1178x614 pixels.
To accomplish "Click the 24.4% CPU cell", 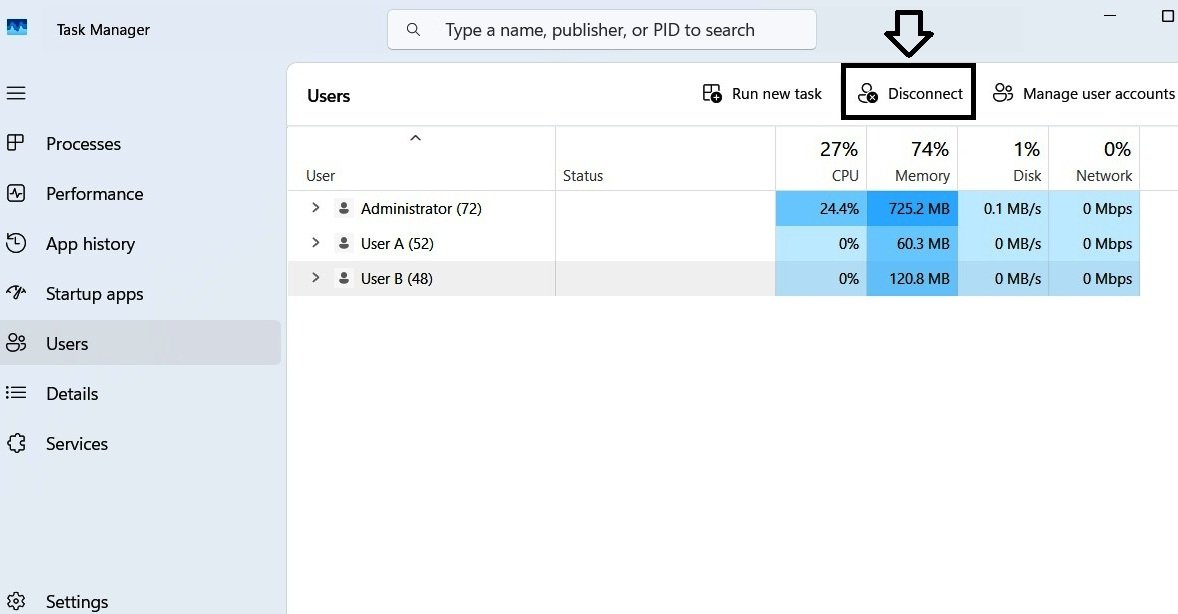I will pyautogui.click(x=821, y=208).
